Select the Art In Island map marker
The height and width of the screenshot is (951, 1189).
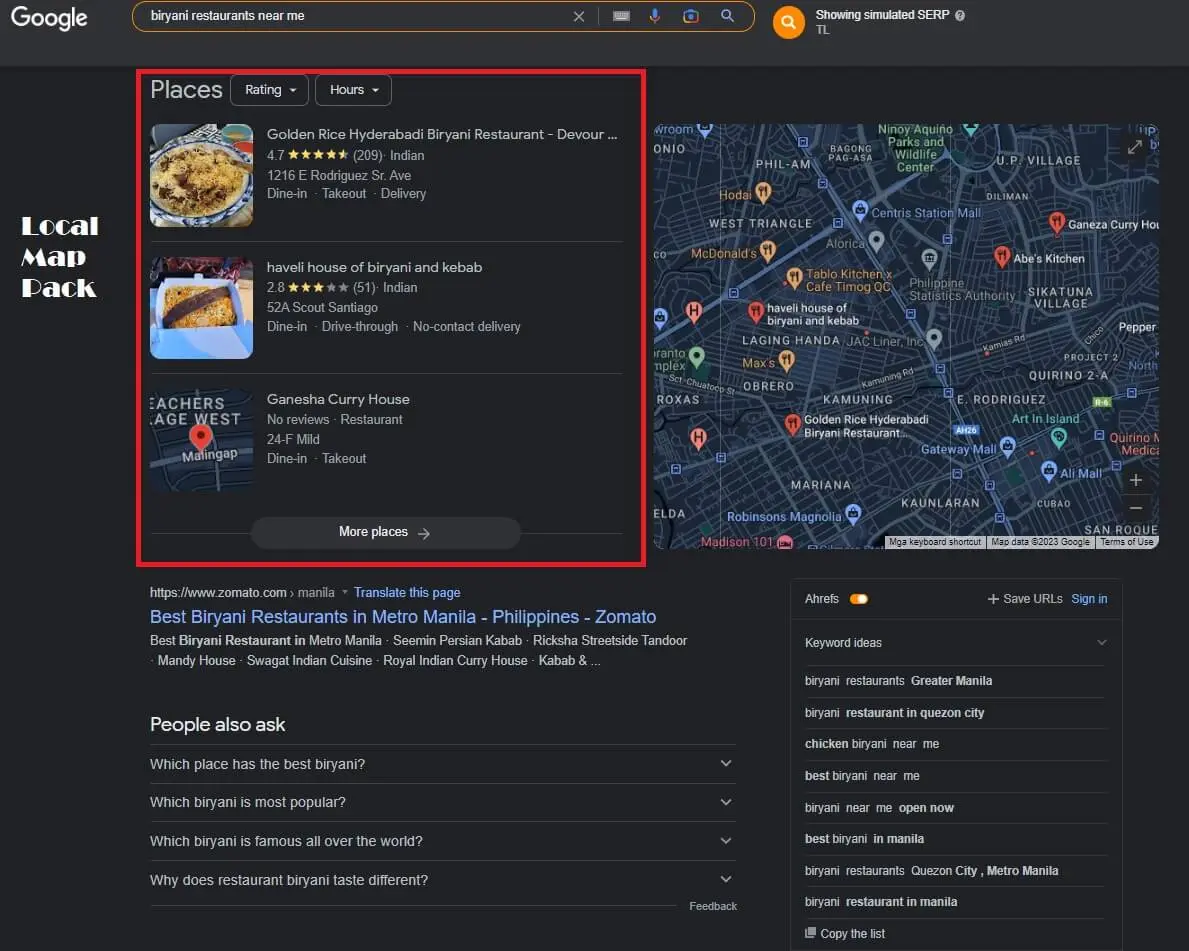point(1059,437)
